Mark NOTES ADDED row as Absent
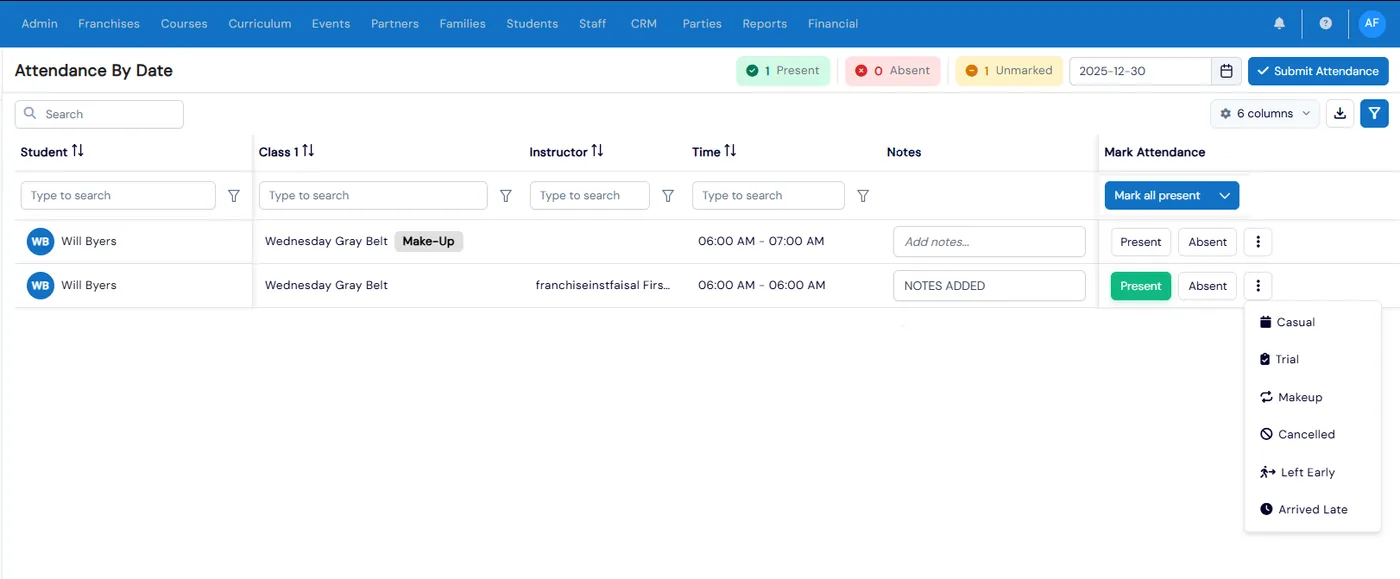Screen dimensions: 1400x579 coord(1207,286)
